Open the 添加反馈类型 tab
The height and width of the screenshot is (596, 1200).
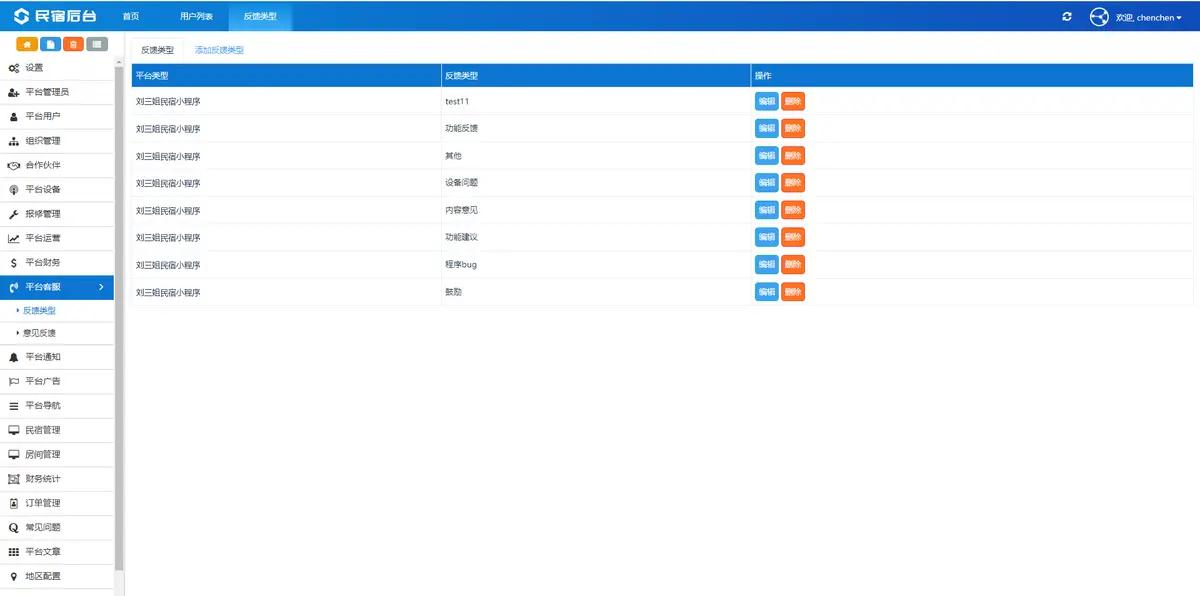point(219,50)
